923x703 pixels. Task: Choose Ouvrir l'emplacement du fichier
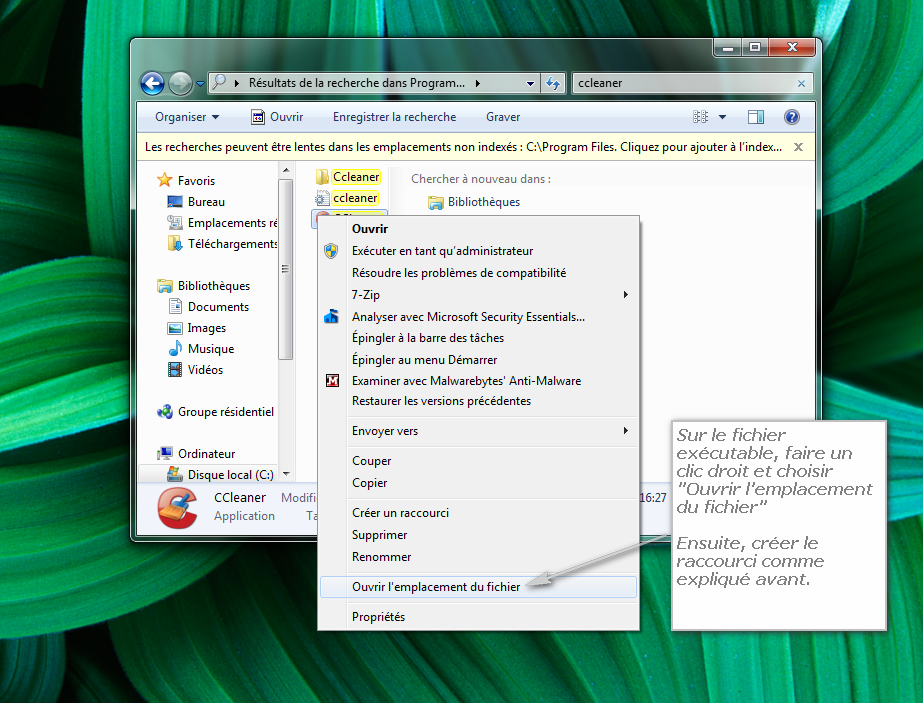pyautogui.click(x=478, y=587)
